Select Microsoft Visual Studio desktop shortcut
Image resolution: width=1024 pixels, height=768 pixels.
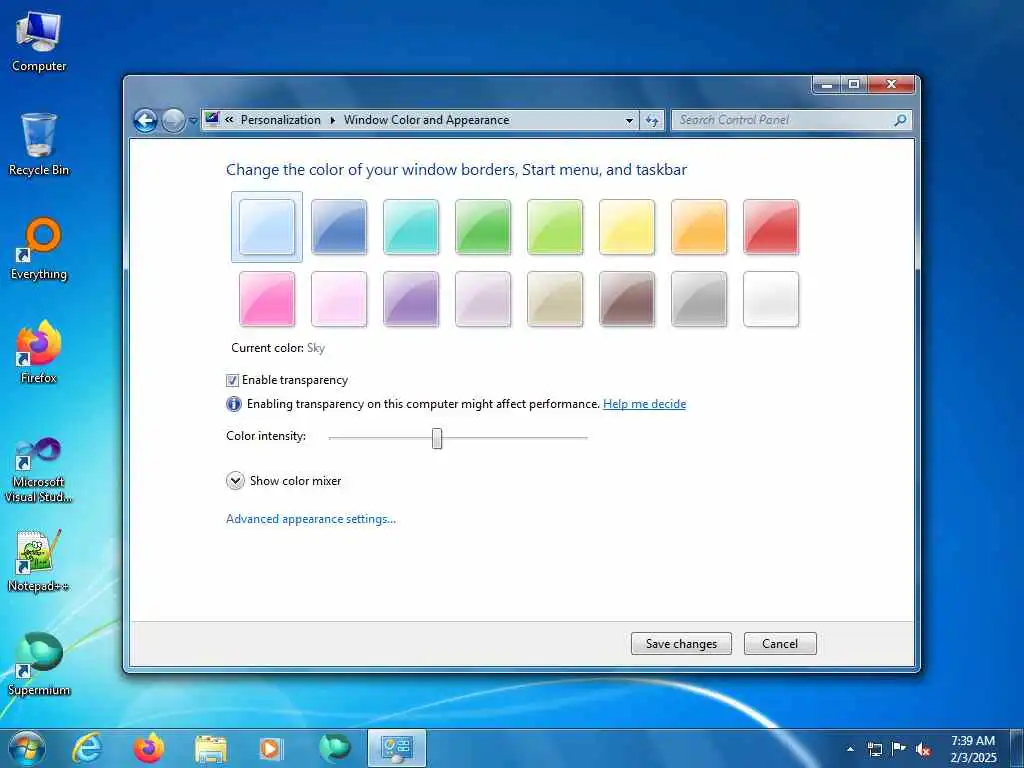(x=39, y=470)
